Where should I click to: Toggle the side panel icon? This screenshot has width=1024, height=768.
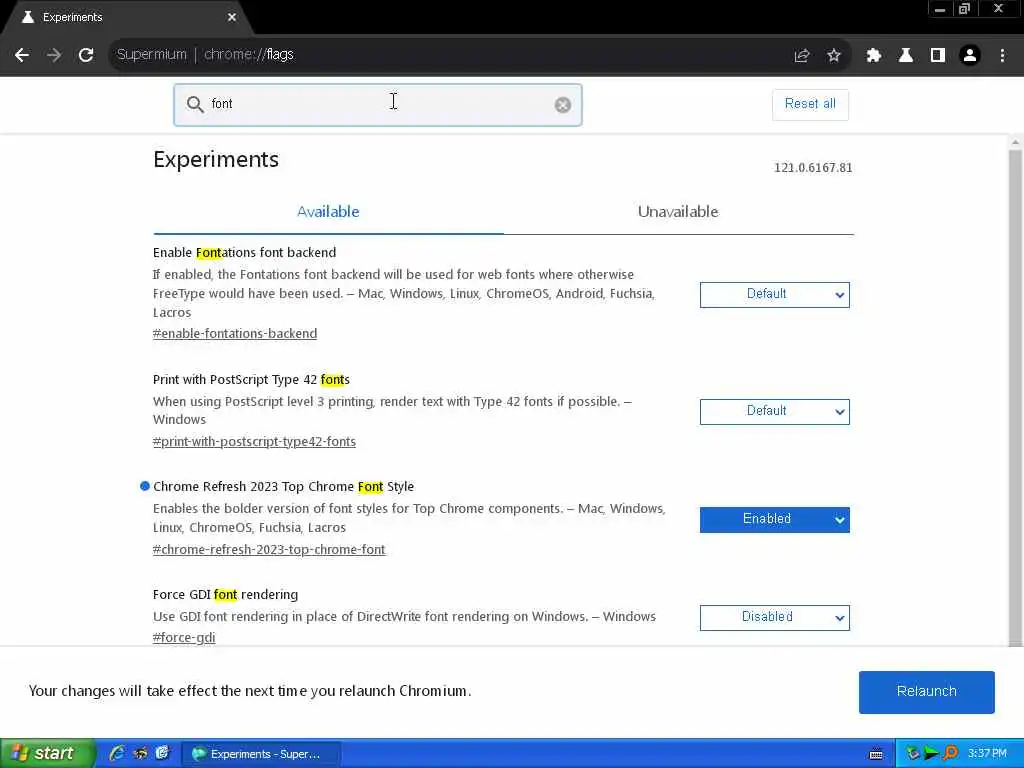tap(938, 55)
